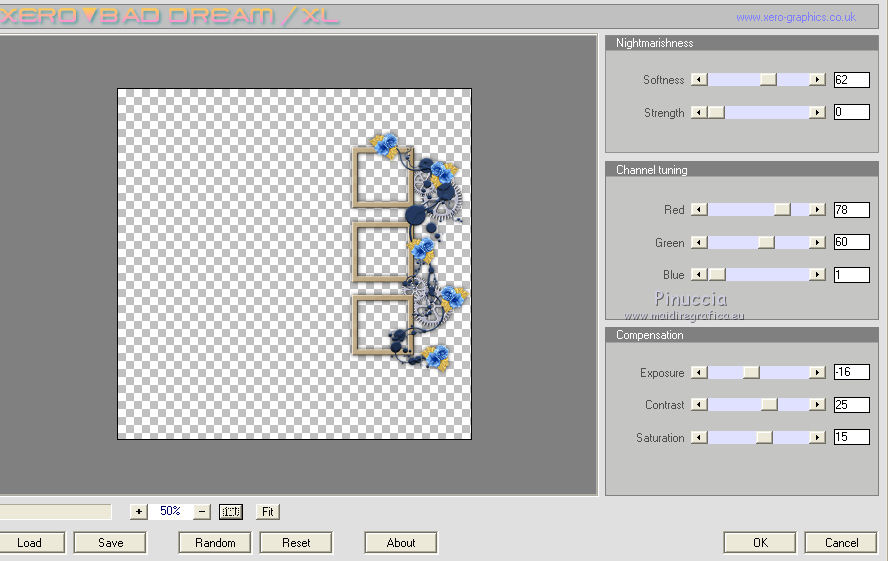Click the Exposure slider thumb
This screenshot has height=561, width=888.
click(x=752, y=372)
